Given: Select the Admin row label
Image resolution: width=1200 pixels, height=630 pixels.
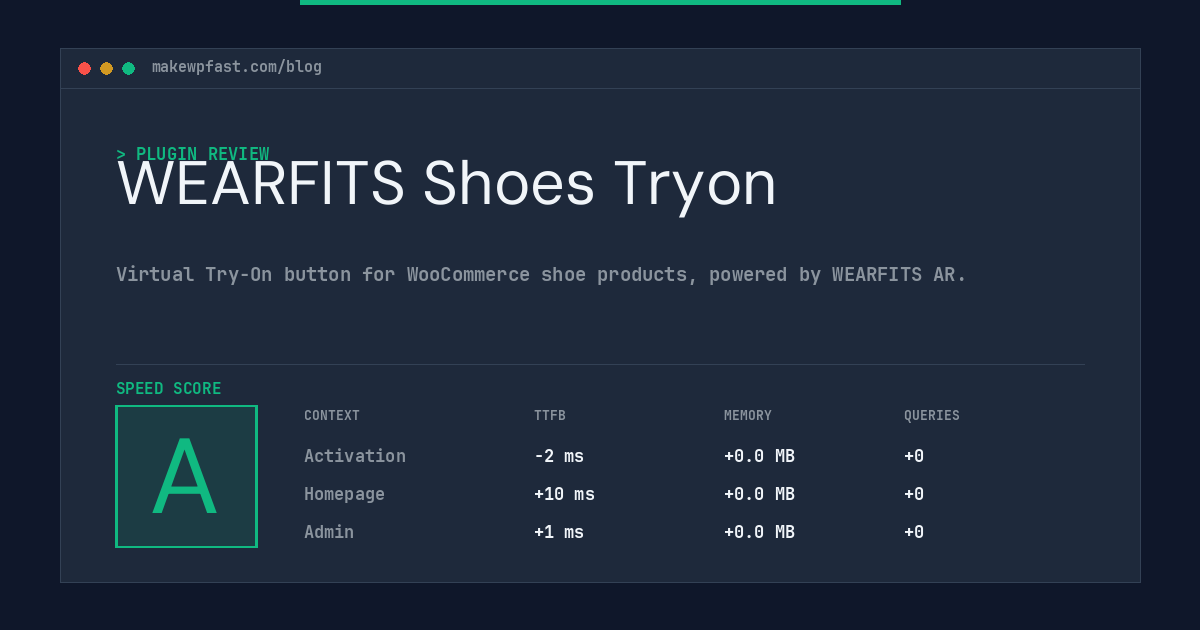Looking at the screenshot, I should pos(329,532).
